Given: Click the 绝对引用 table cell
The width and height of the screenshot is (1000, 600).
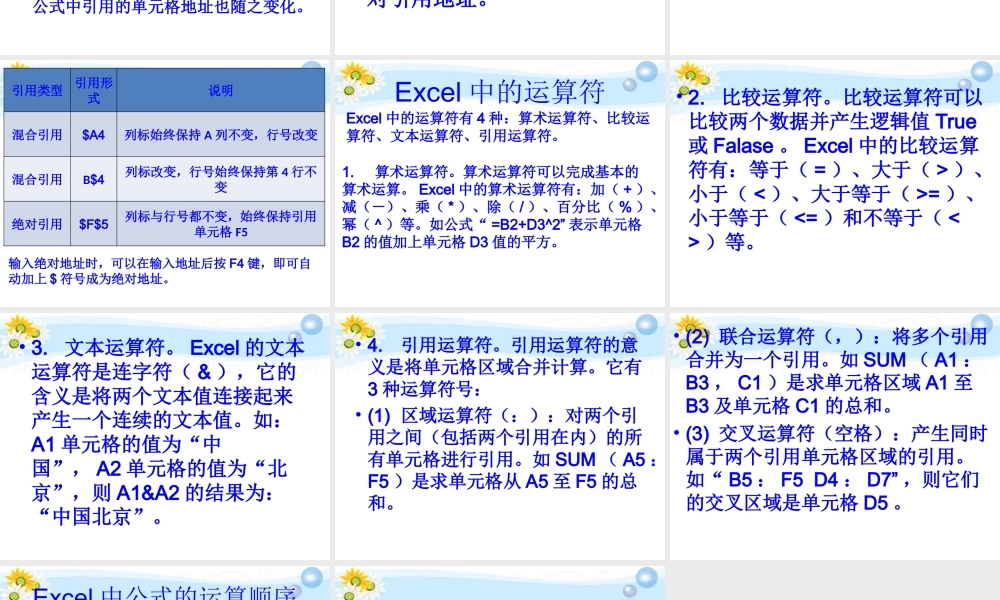Looking at the screenshot, I should point(37,224).
